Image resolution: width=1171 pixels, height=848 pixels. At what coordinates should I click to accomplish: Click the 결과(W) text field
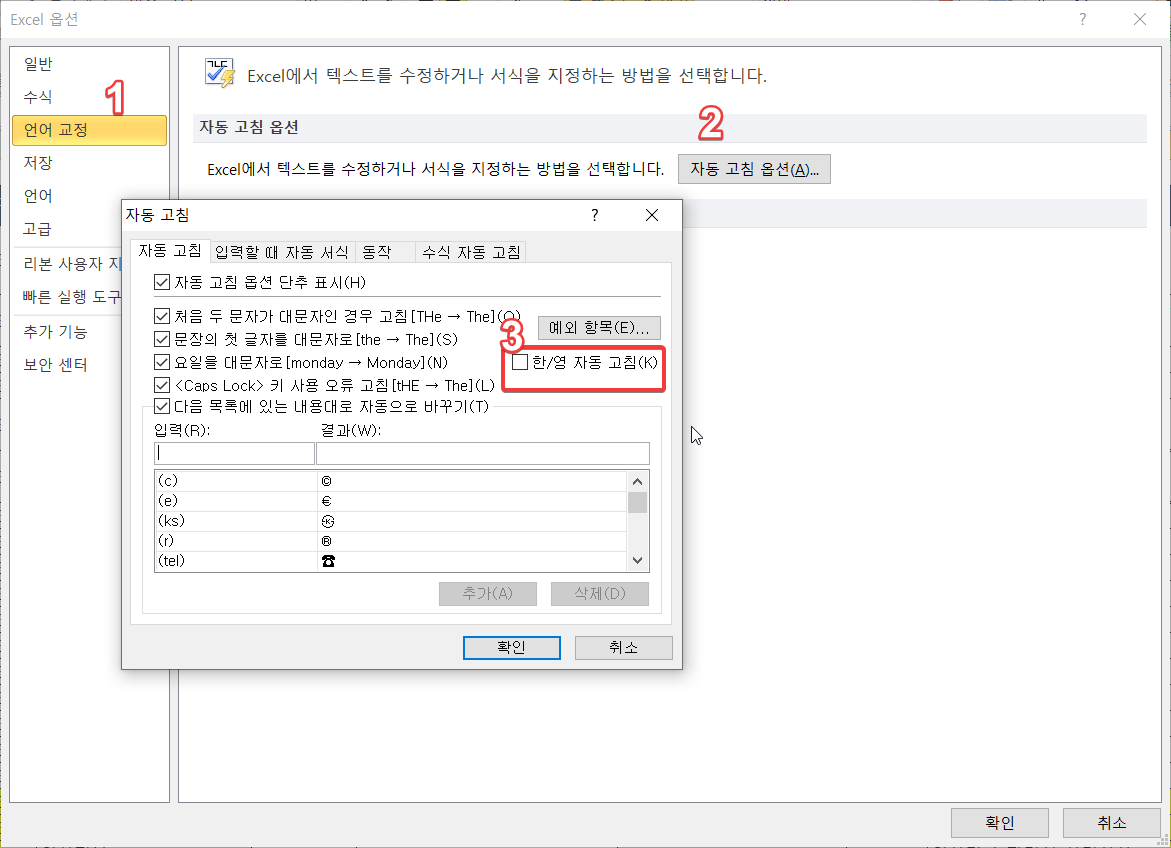coord(482,454)
